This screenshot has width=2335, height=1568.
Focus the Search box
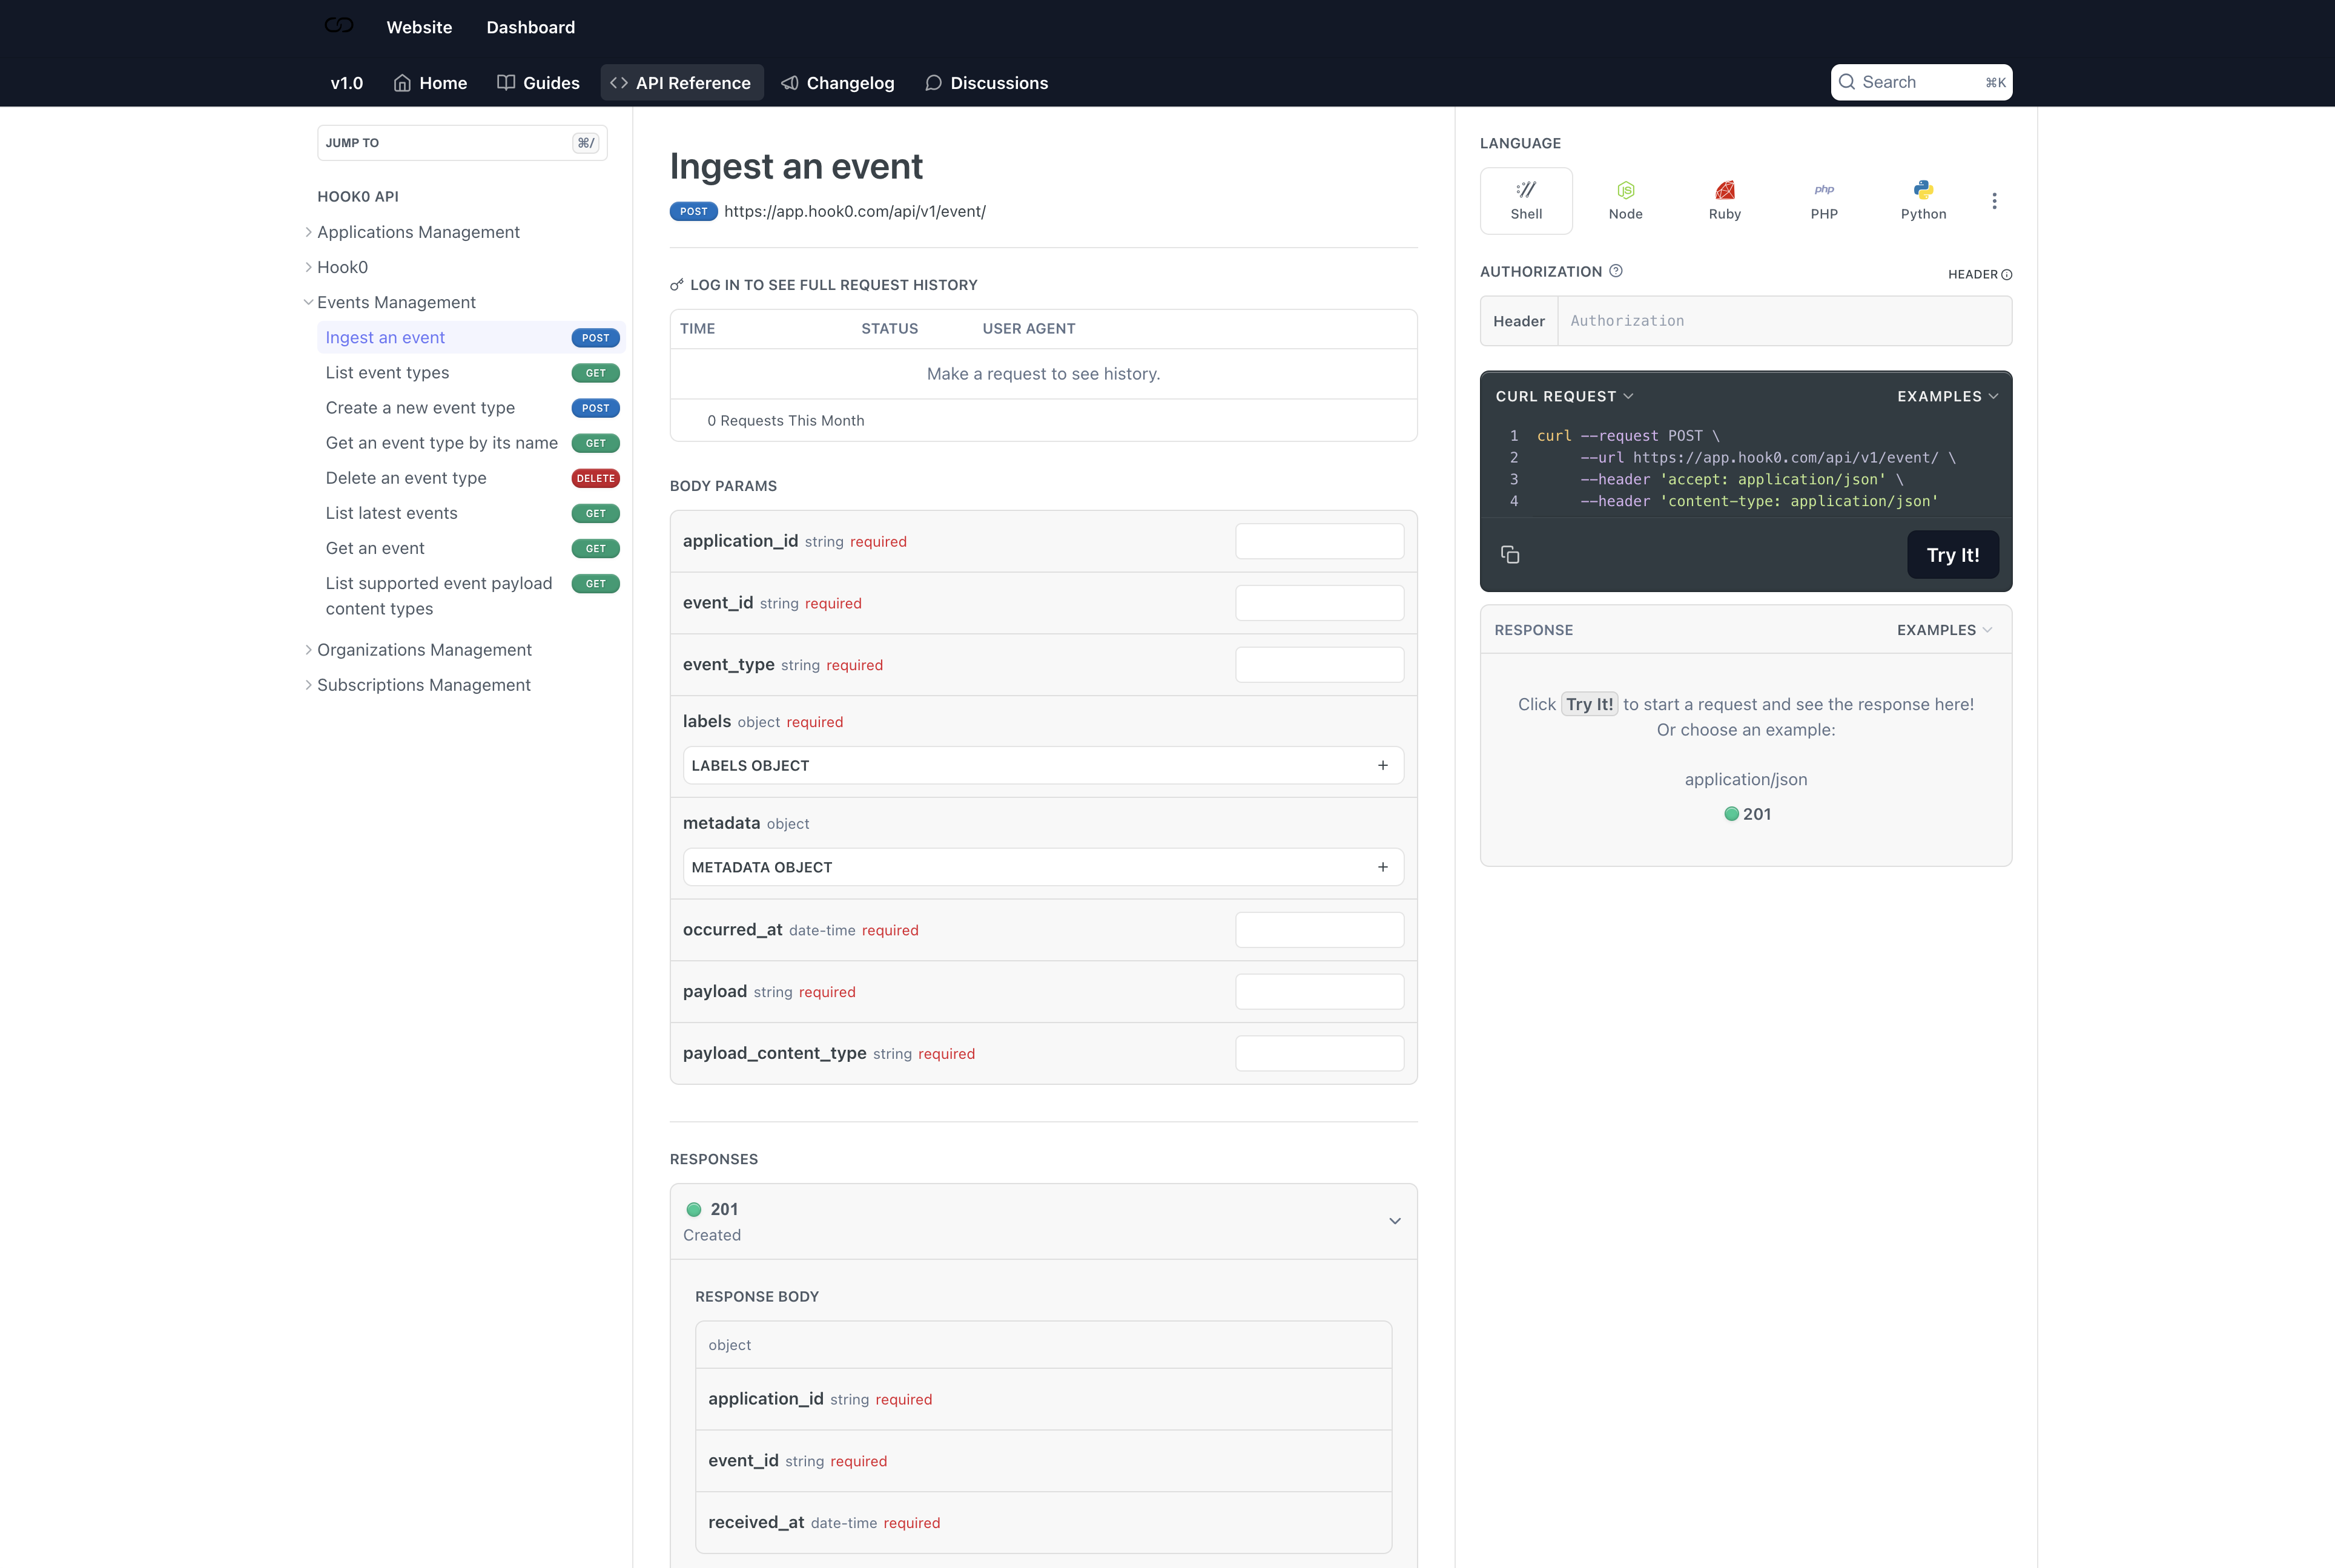(1921, 82)
